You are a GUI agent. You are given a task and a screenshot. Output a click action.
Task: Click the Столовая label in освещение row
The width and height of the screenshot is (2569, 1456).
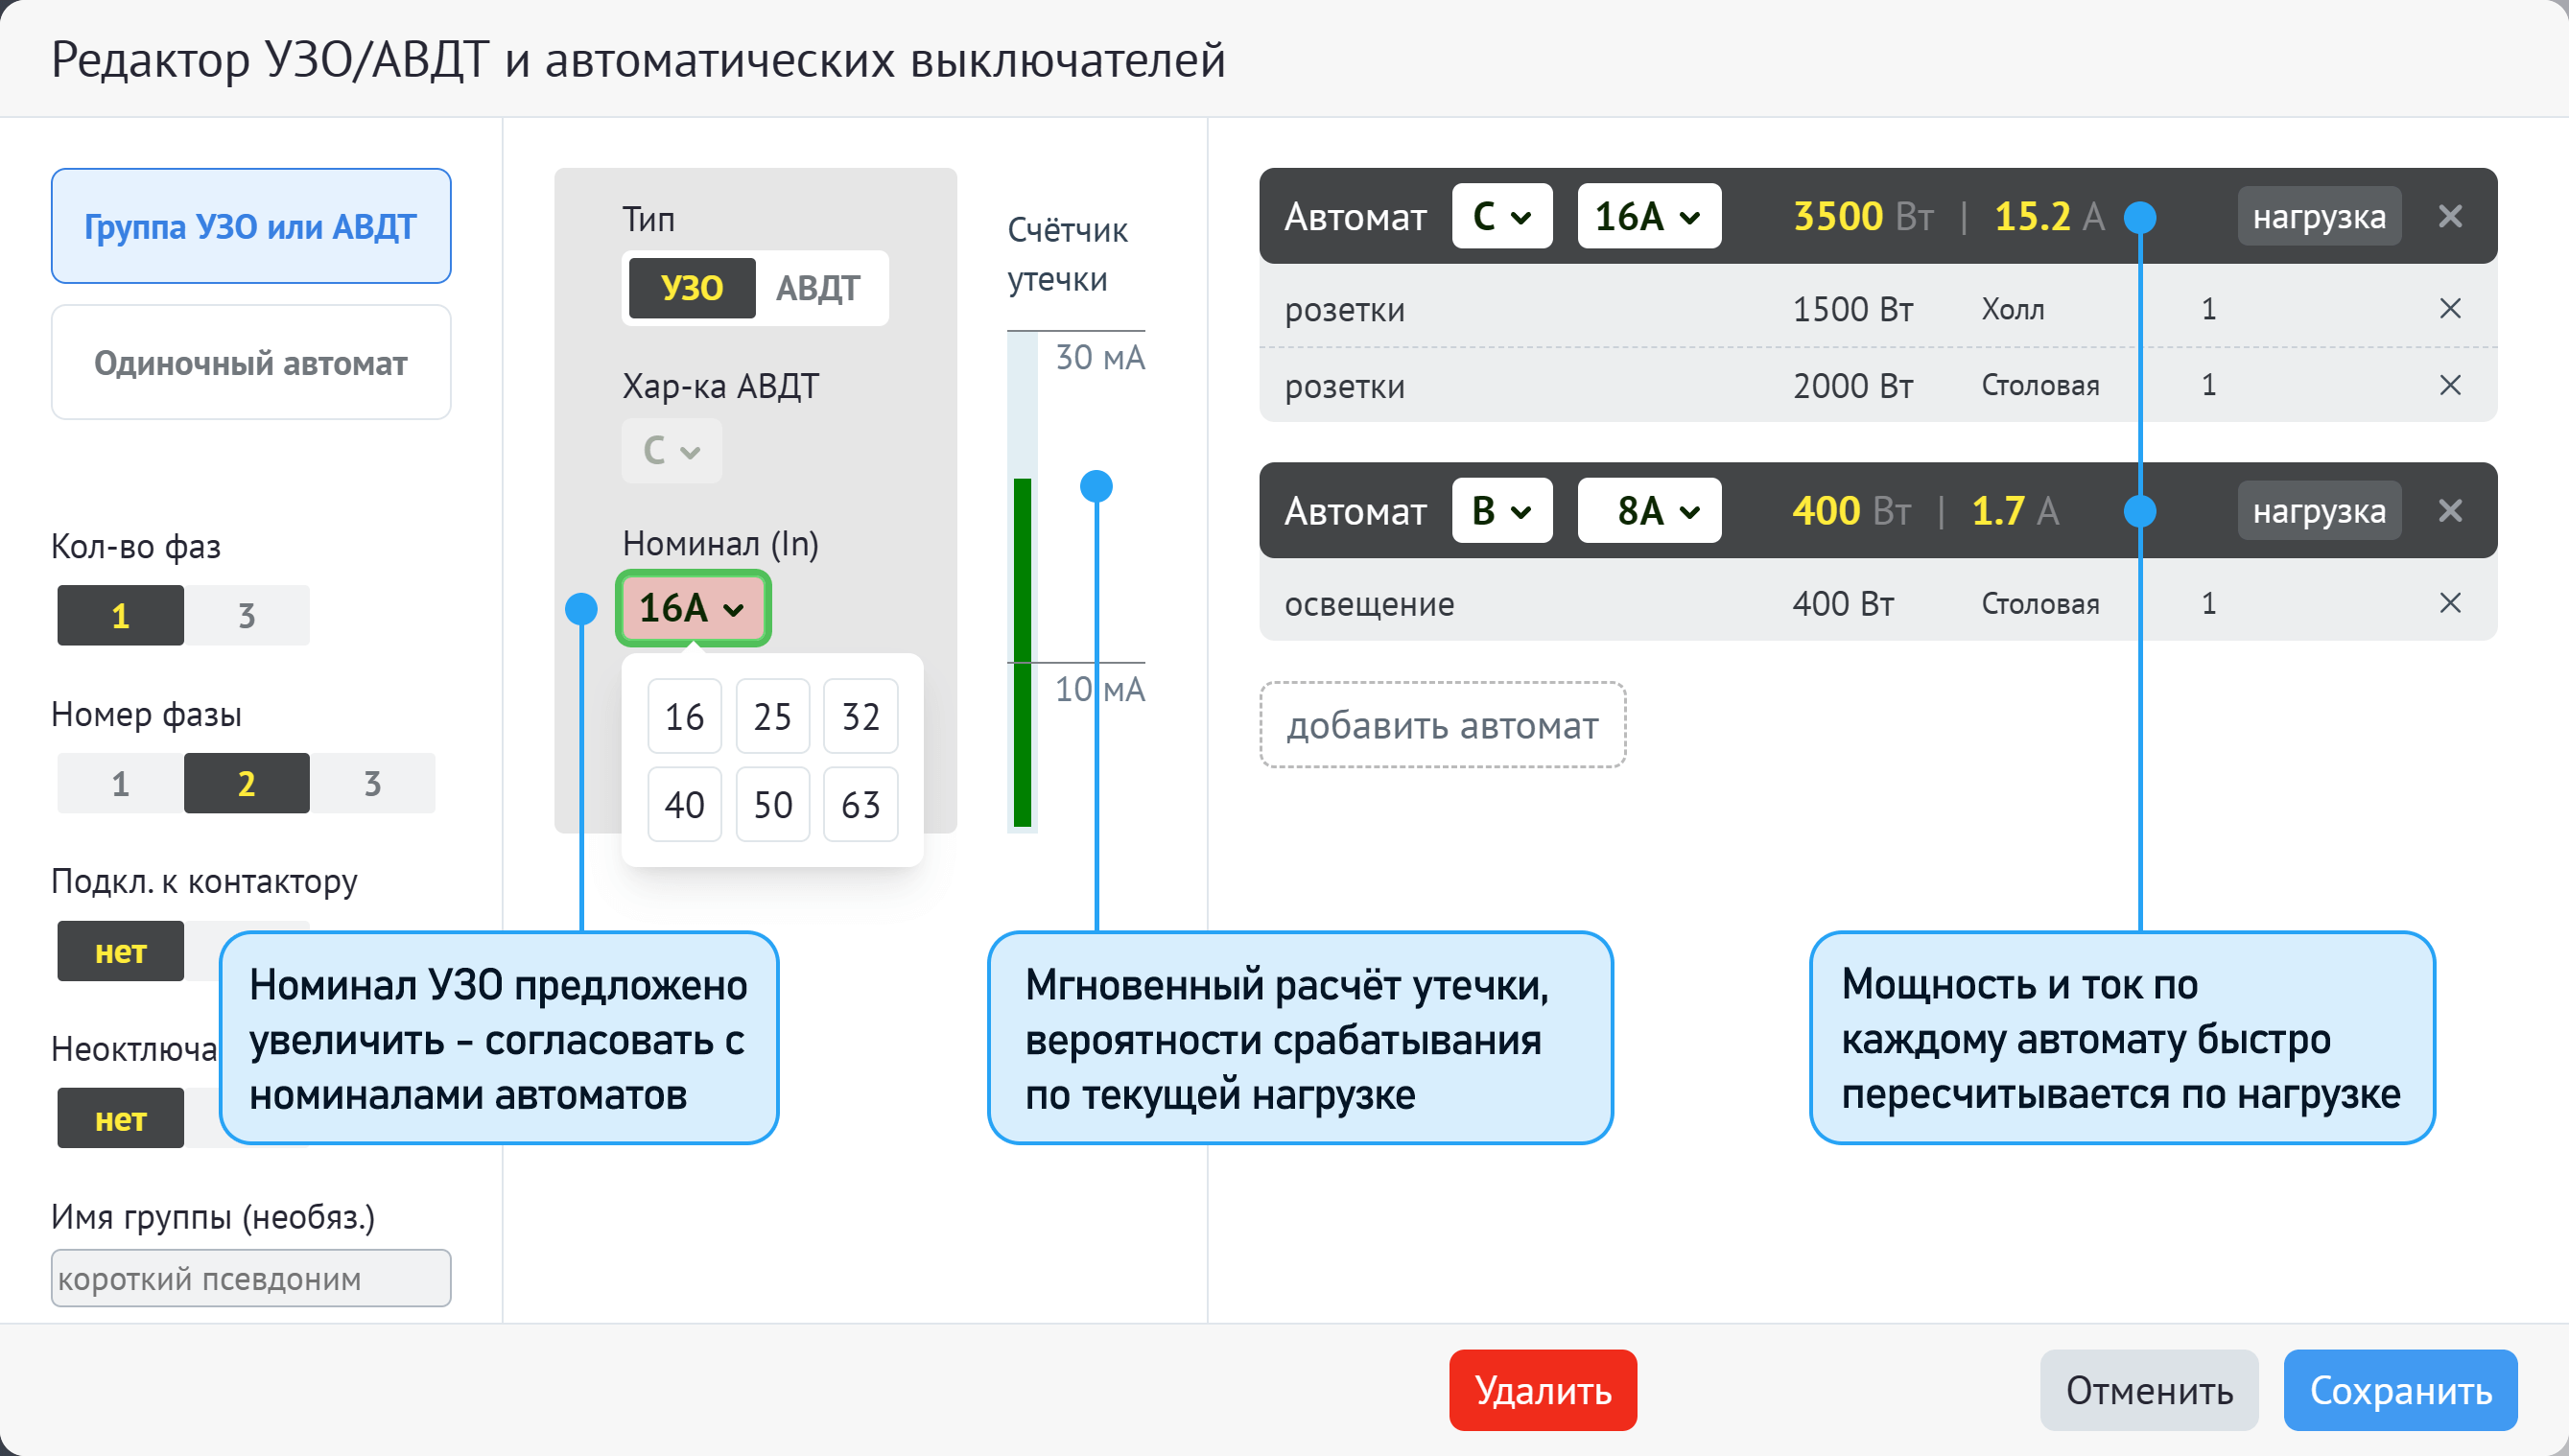point(2040,604)
